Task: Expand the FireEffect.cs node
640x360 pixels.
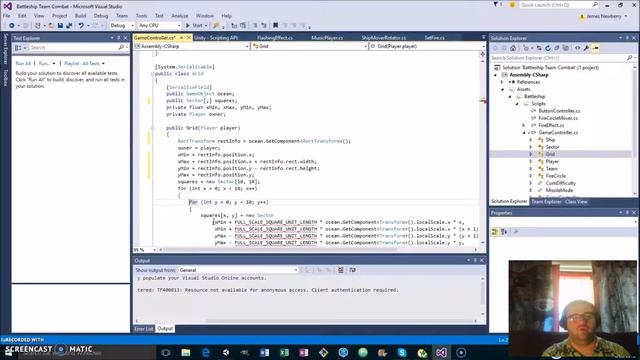Action: 524,125
